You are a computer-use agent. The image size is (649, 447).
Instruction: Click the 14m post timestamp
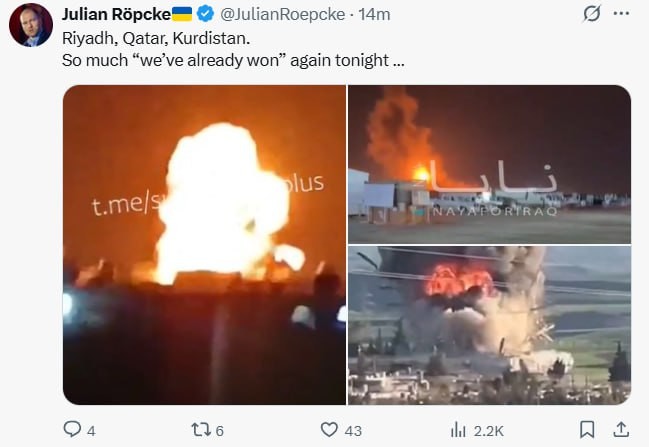374,14
